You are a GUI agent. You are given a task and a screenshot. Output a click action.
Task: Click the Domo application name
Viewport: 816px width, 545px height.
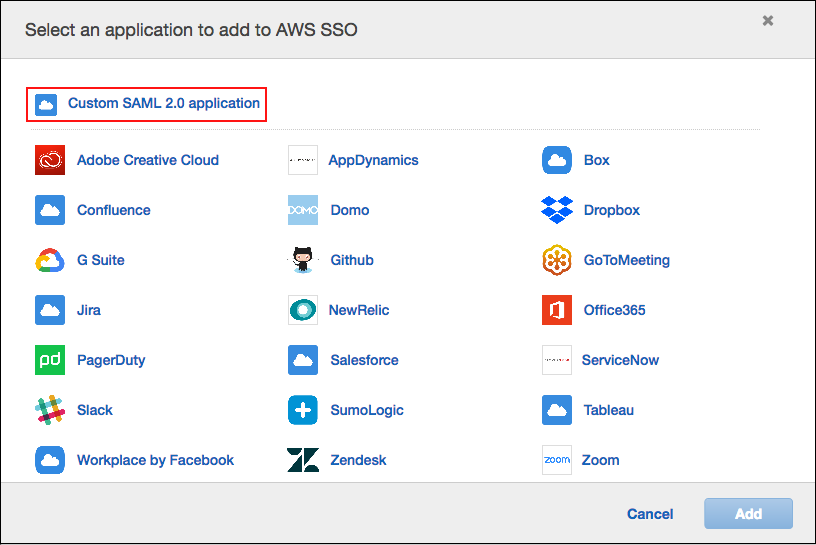tap(350, 210)
